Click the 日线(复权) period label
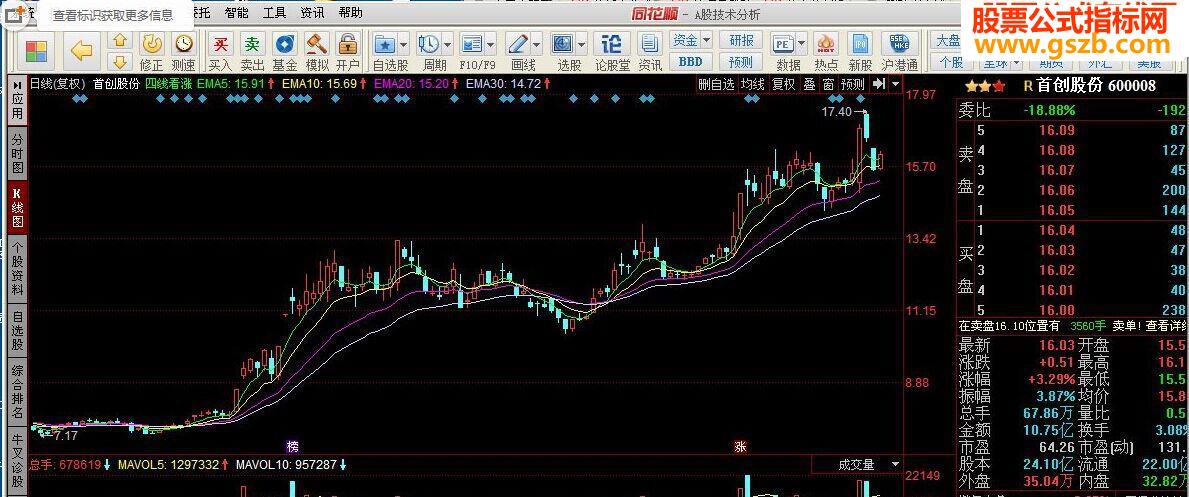Screen dimensions: 1189x497 coord(58,83)
